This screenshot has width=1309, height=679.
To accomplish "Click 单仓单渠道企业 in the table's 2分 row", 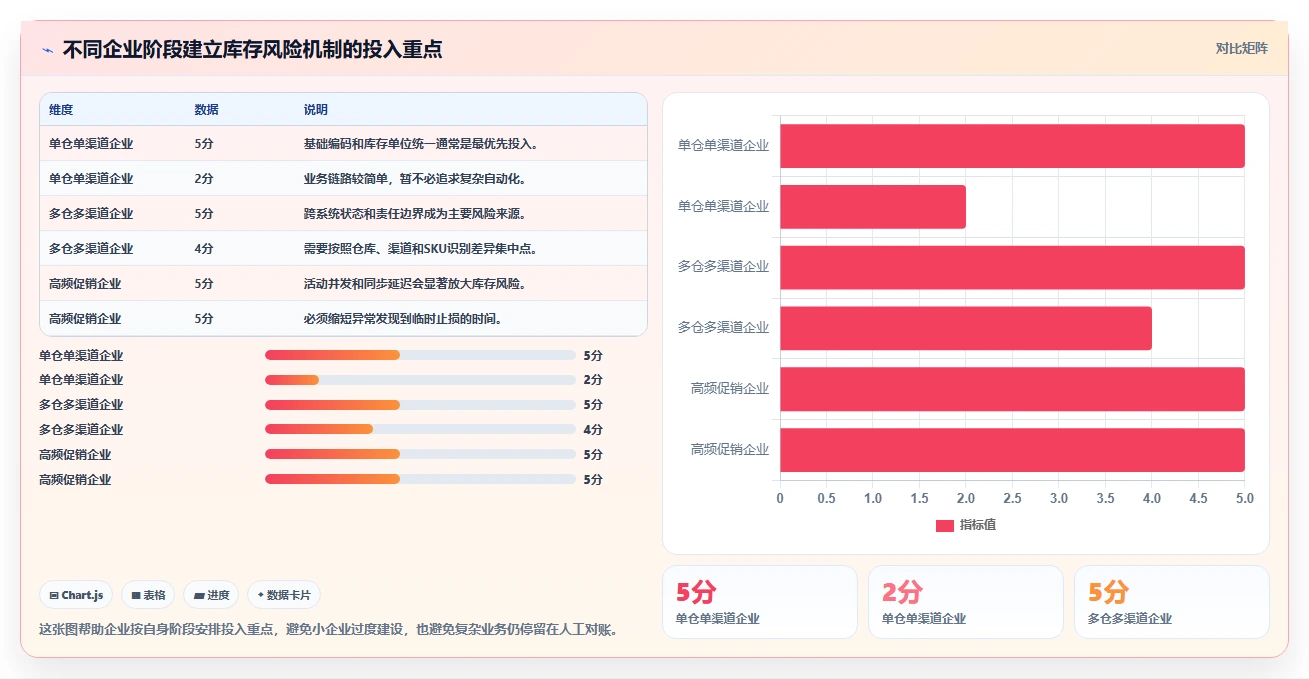I will click(91, 179).
